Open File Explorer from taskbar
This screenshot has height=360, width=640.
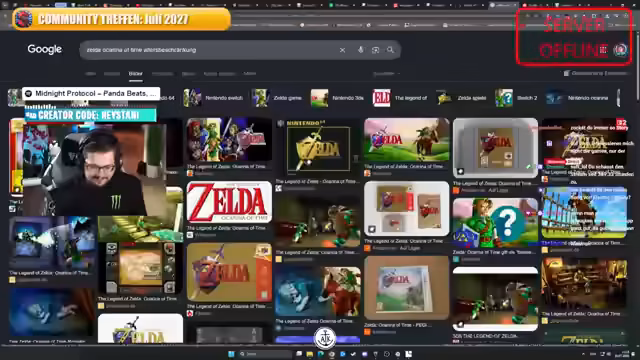tap(310, 354)
